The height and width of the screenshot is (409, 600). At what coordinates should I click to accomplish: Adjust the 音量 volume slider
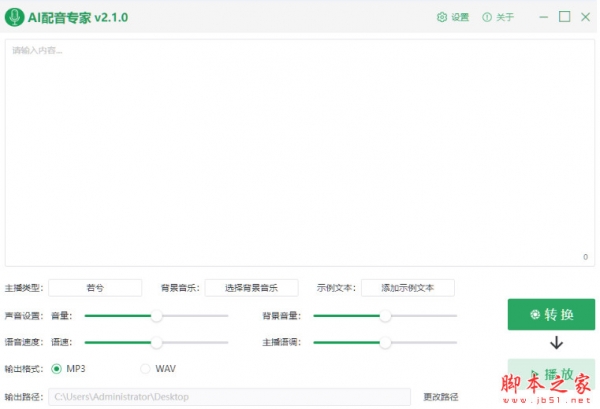pyautogui.click(x=157, y=316)
